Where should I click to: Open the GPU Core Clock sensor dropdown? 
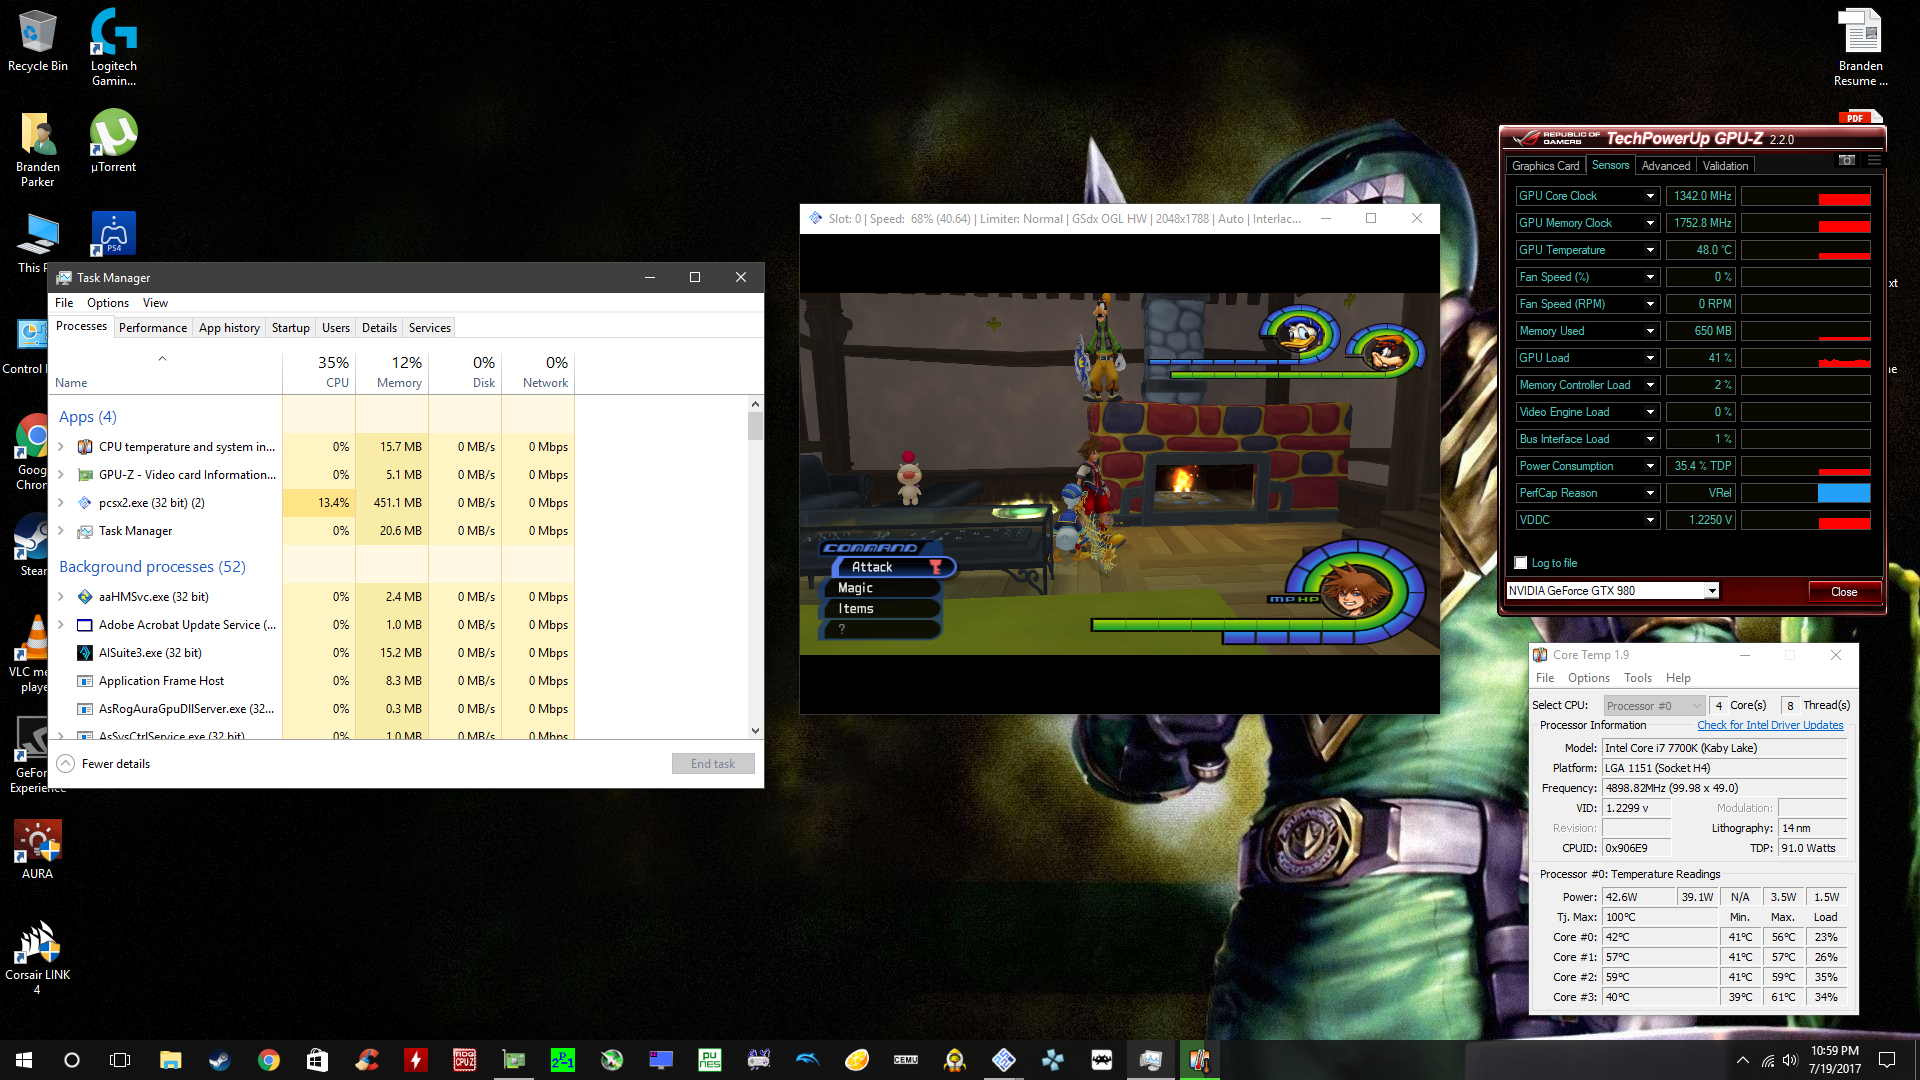[1650, 196]
